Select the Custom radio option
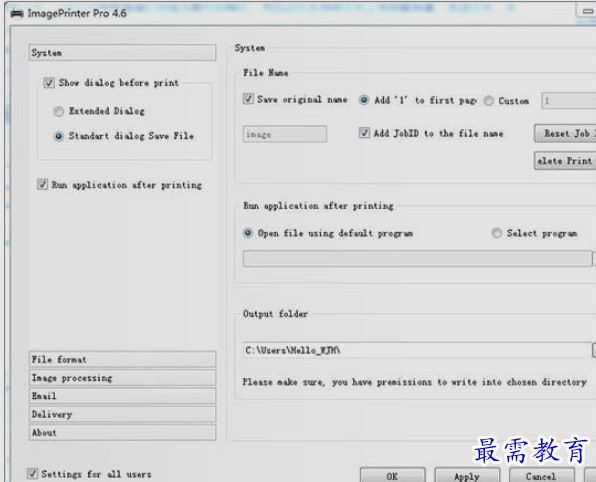This screenshot has width=596, height=482. 488,101
